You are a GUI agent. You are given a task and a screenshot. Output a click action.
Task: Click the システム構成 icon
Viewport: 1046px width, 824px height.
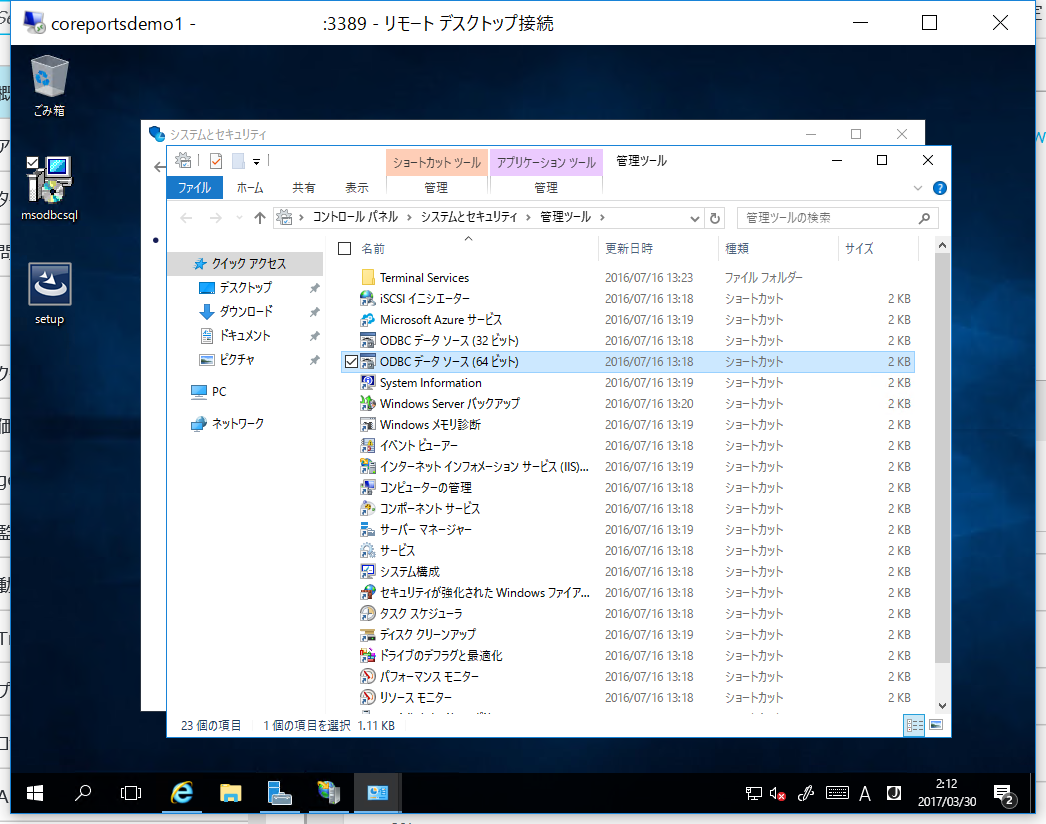coord(368,571)
